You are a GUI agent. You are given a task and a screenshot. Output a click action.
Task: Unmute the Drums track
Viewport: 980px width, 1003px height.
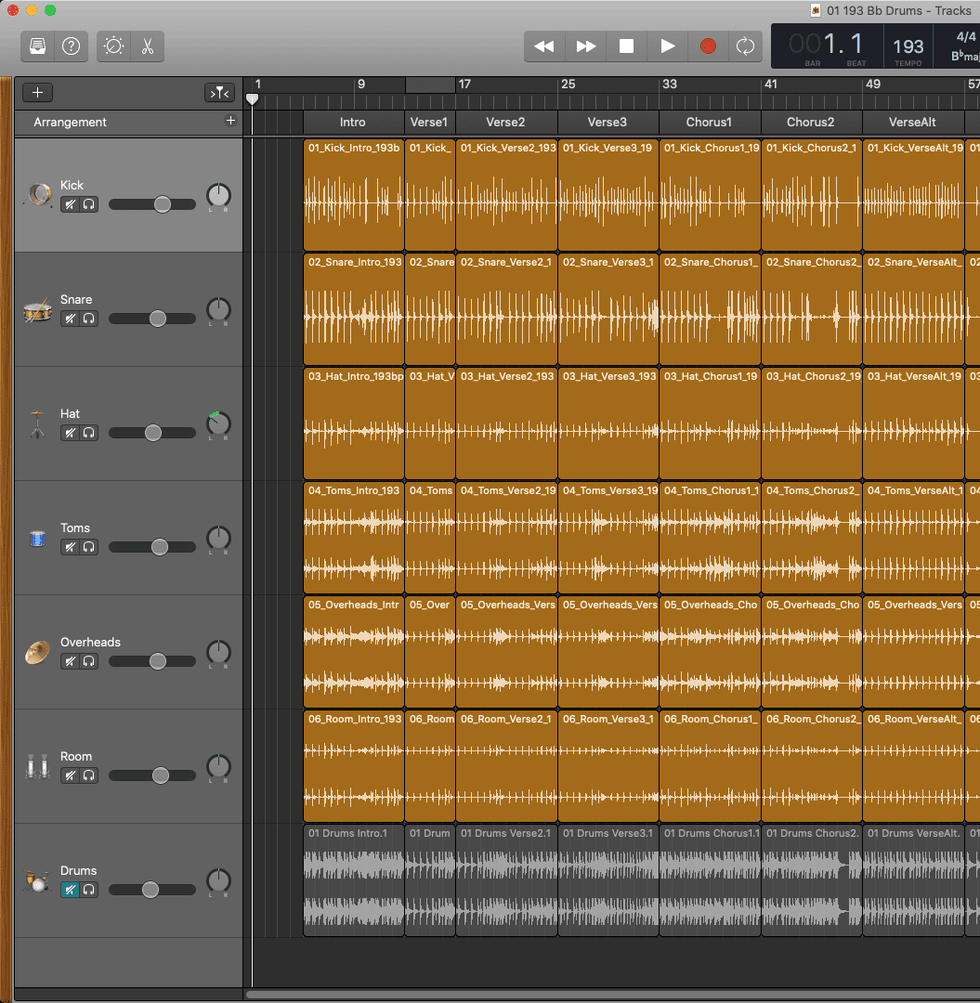pos(70,890)
